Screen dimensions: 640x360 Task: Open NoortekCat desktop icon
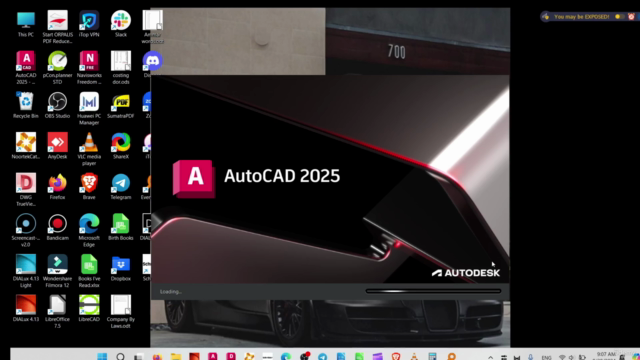(26, 146)
